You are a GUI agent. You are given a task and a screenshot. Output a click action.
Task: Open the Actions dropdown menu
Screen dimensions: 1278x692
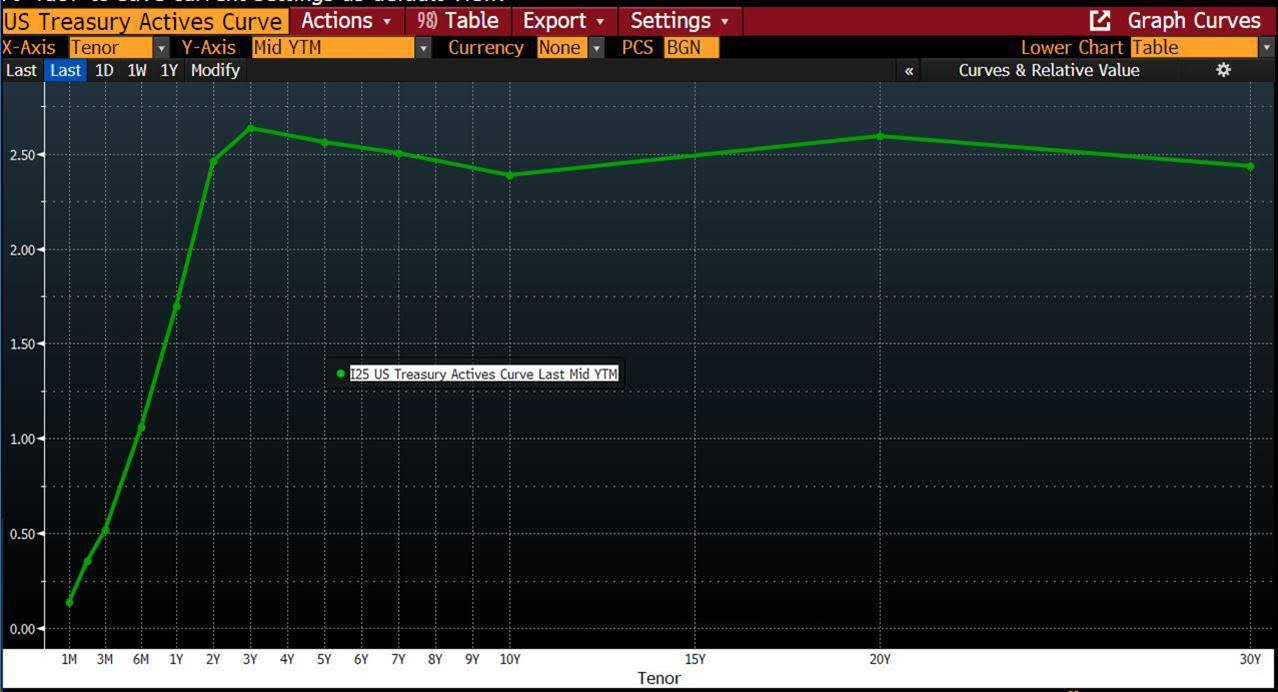click(x=346, y=20)
